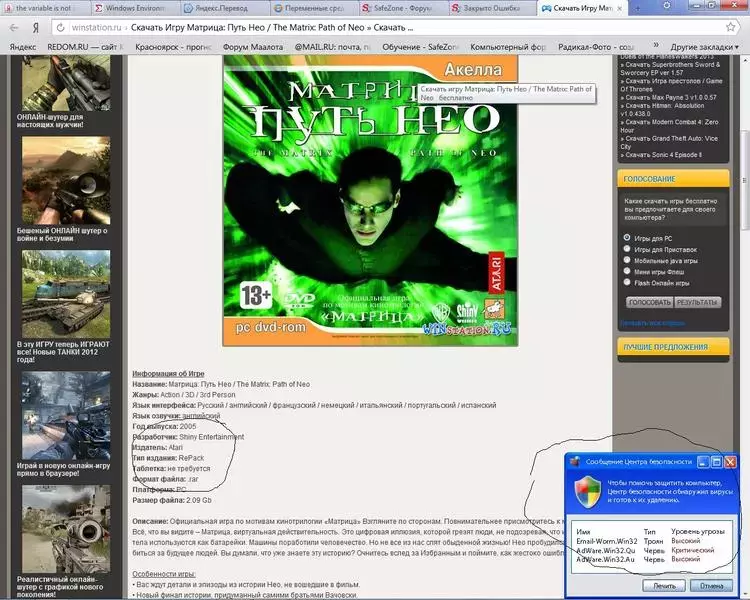Click the security popup title bar icon
This screenshot has width=750, height=600.
point(575,462)
